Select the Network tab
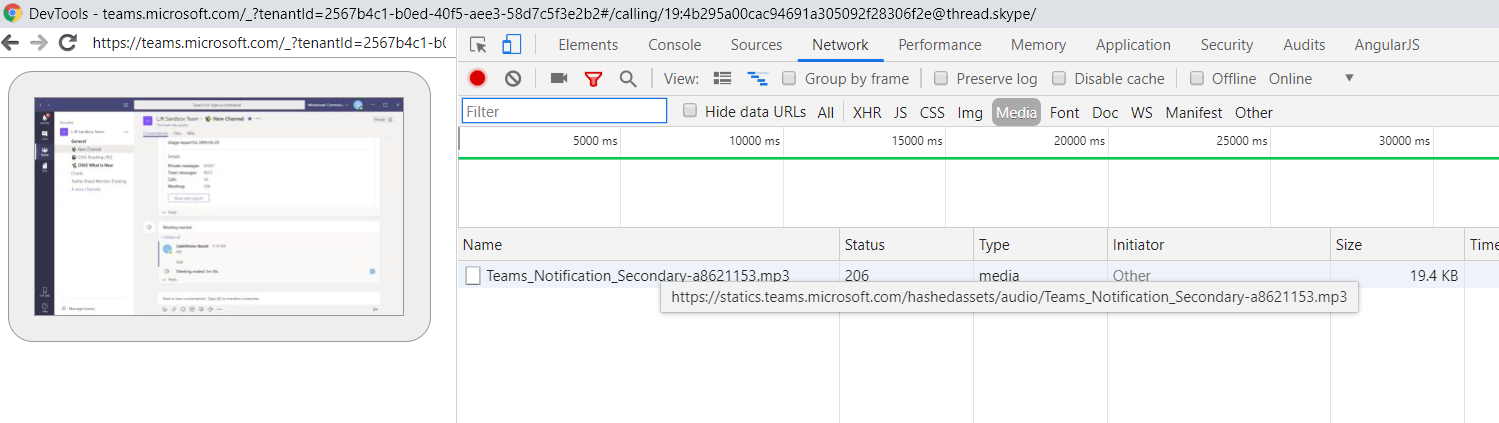The image size is (1499, 423). (840, 45)
